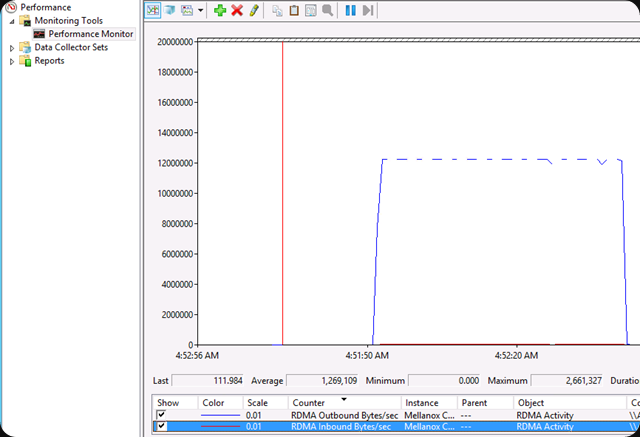Click the Reports folder icon

(25, 61)
